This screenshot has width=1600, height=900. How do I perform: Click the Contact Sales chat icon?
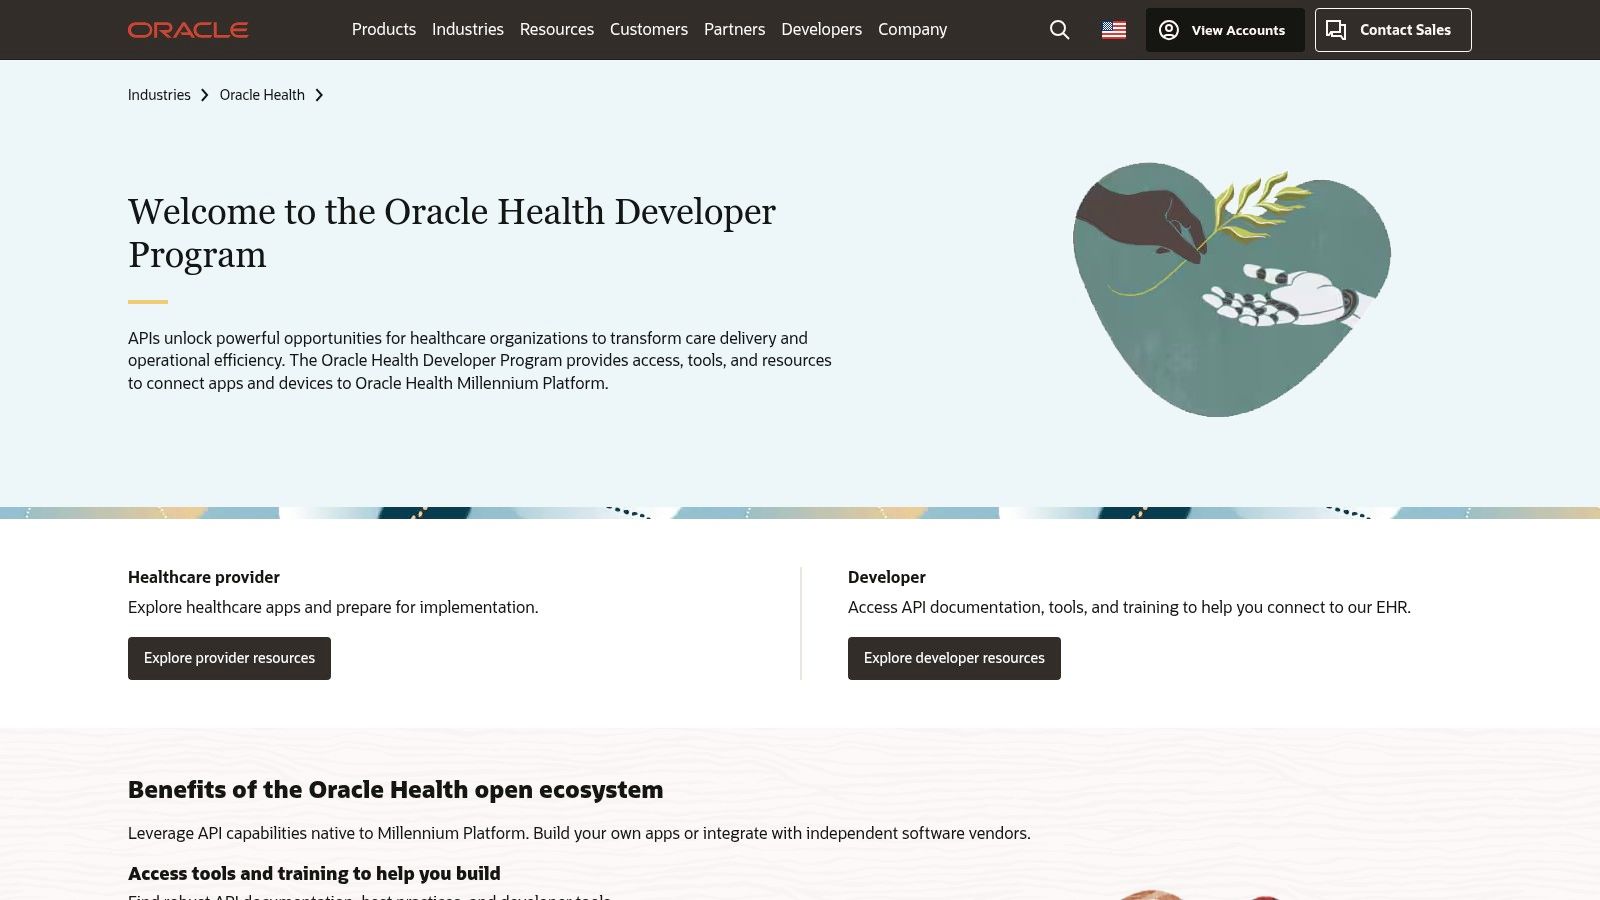point(1336,30)
